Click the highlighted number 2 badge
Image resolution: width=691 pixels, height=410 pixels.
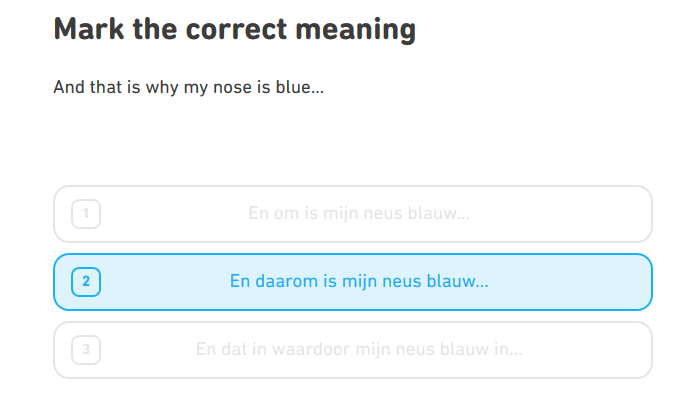pyautogui.click(x=86, y=282)
